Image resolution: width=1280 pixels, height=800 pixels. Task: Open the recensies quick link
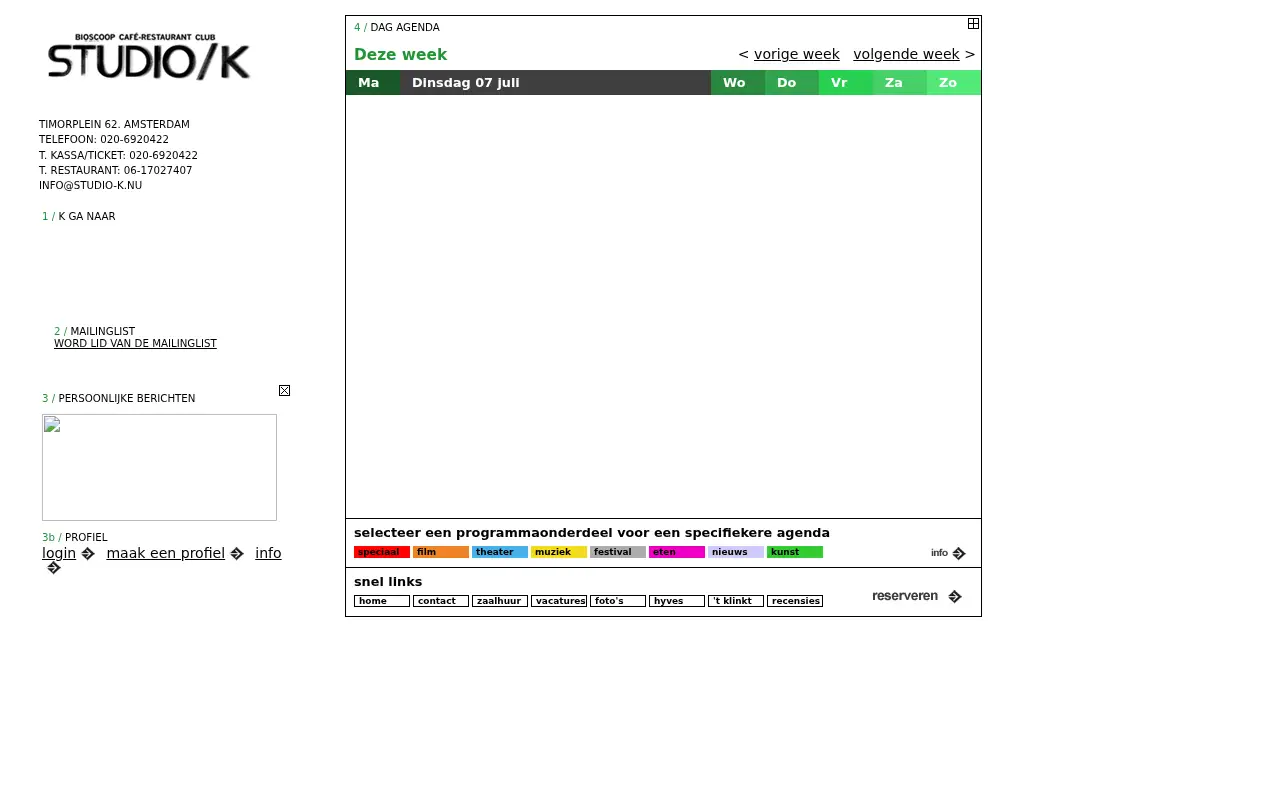795,601
